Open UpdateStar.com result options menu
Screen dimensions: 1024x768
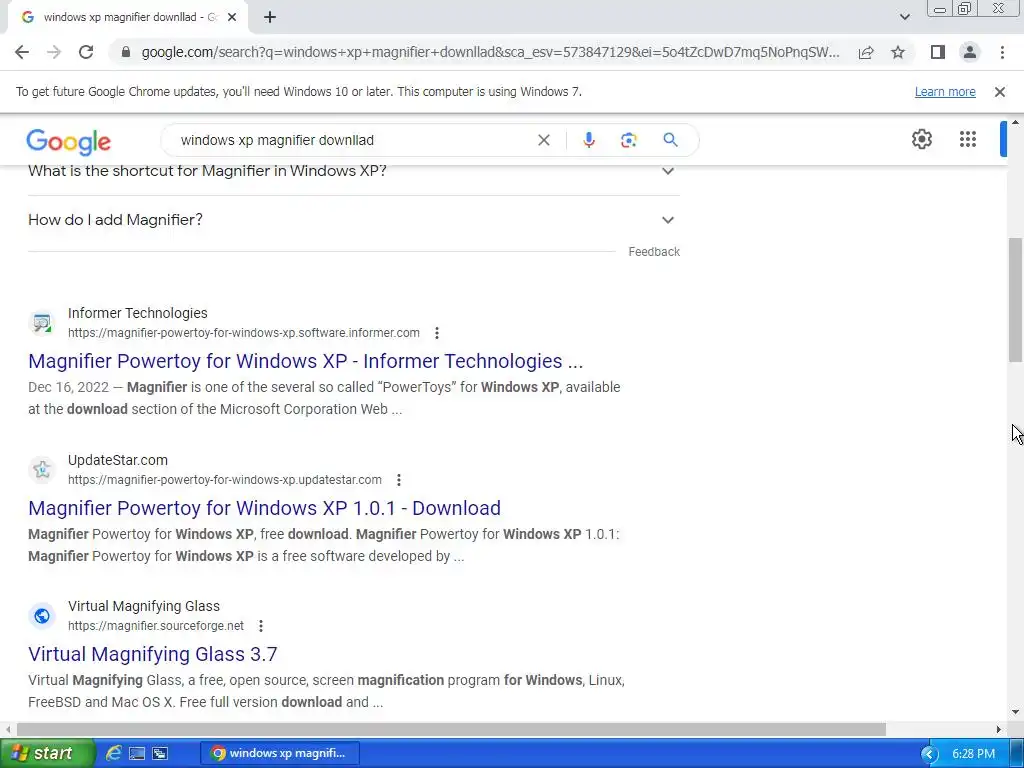(398, 480)
